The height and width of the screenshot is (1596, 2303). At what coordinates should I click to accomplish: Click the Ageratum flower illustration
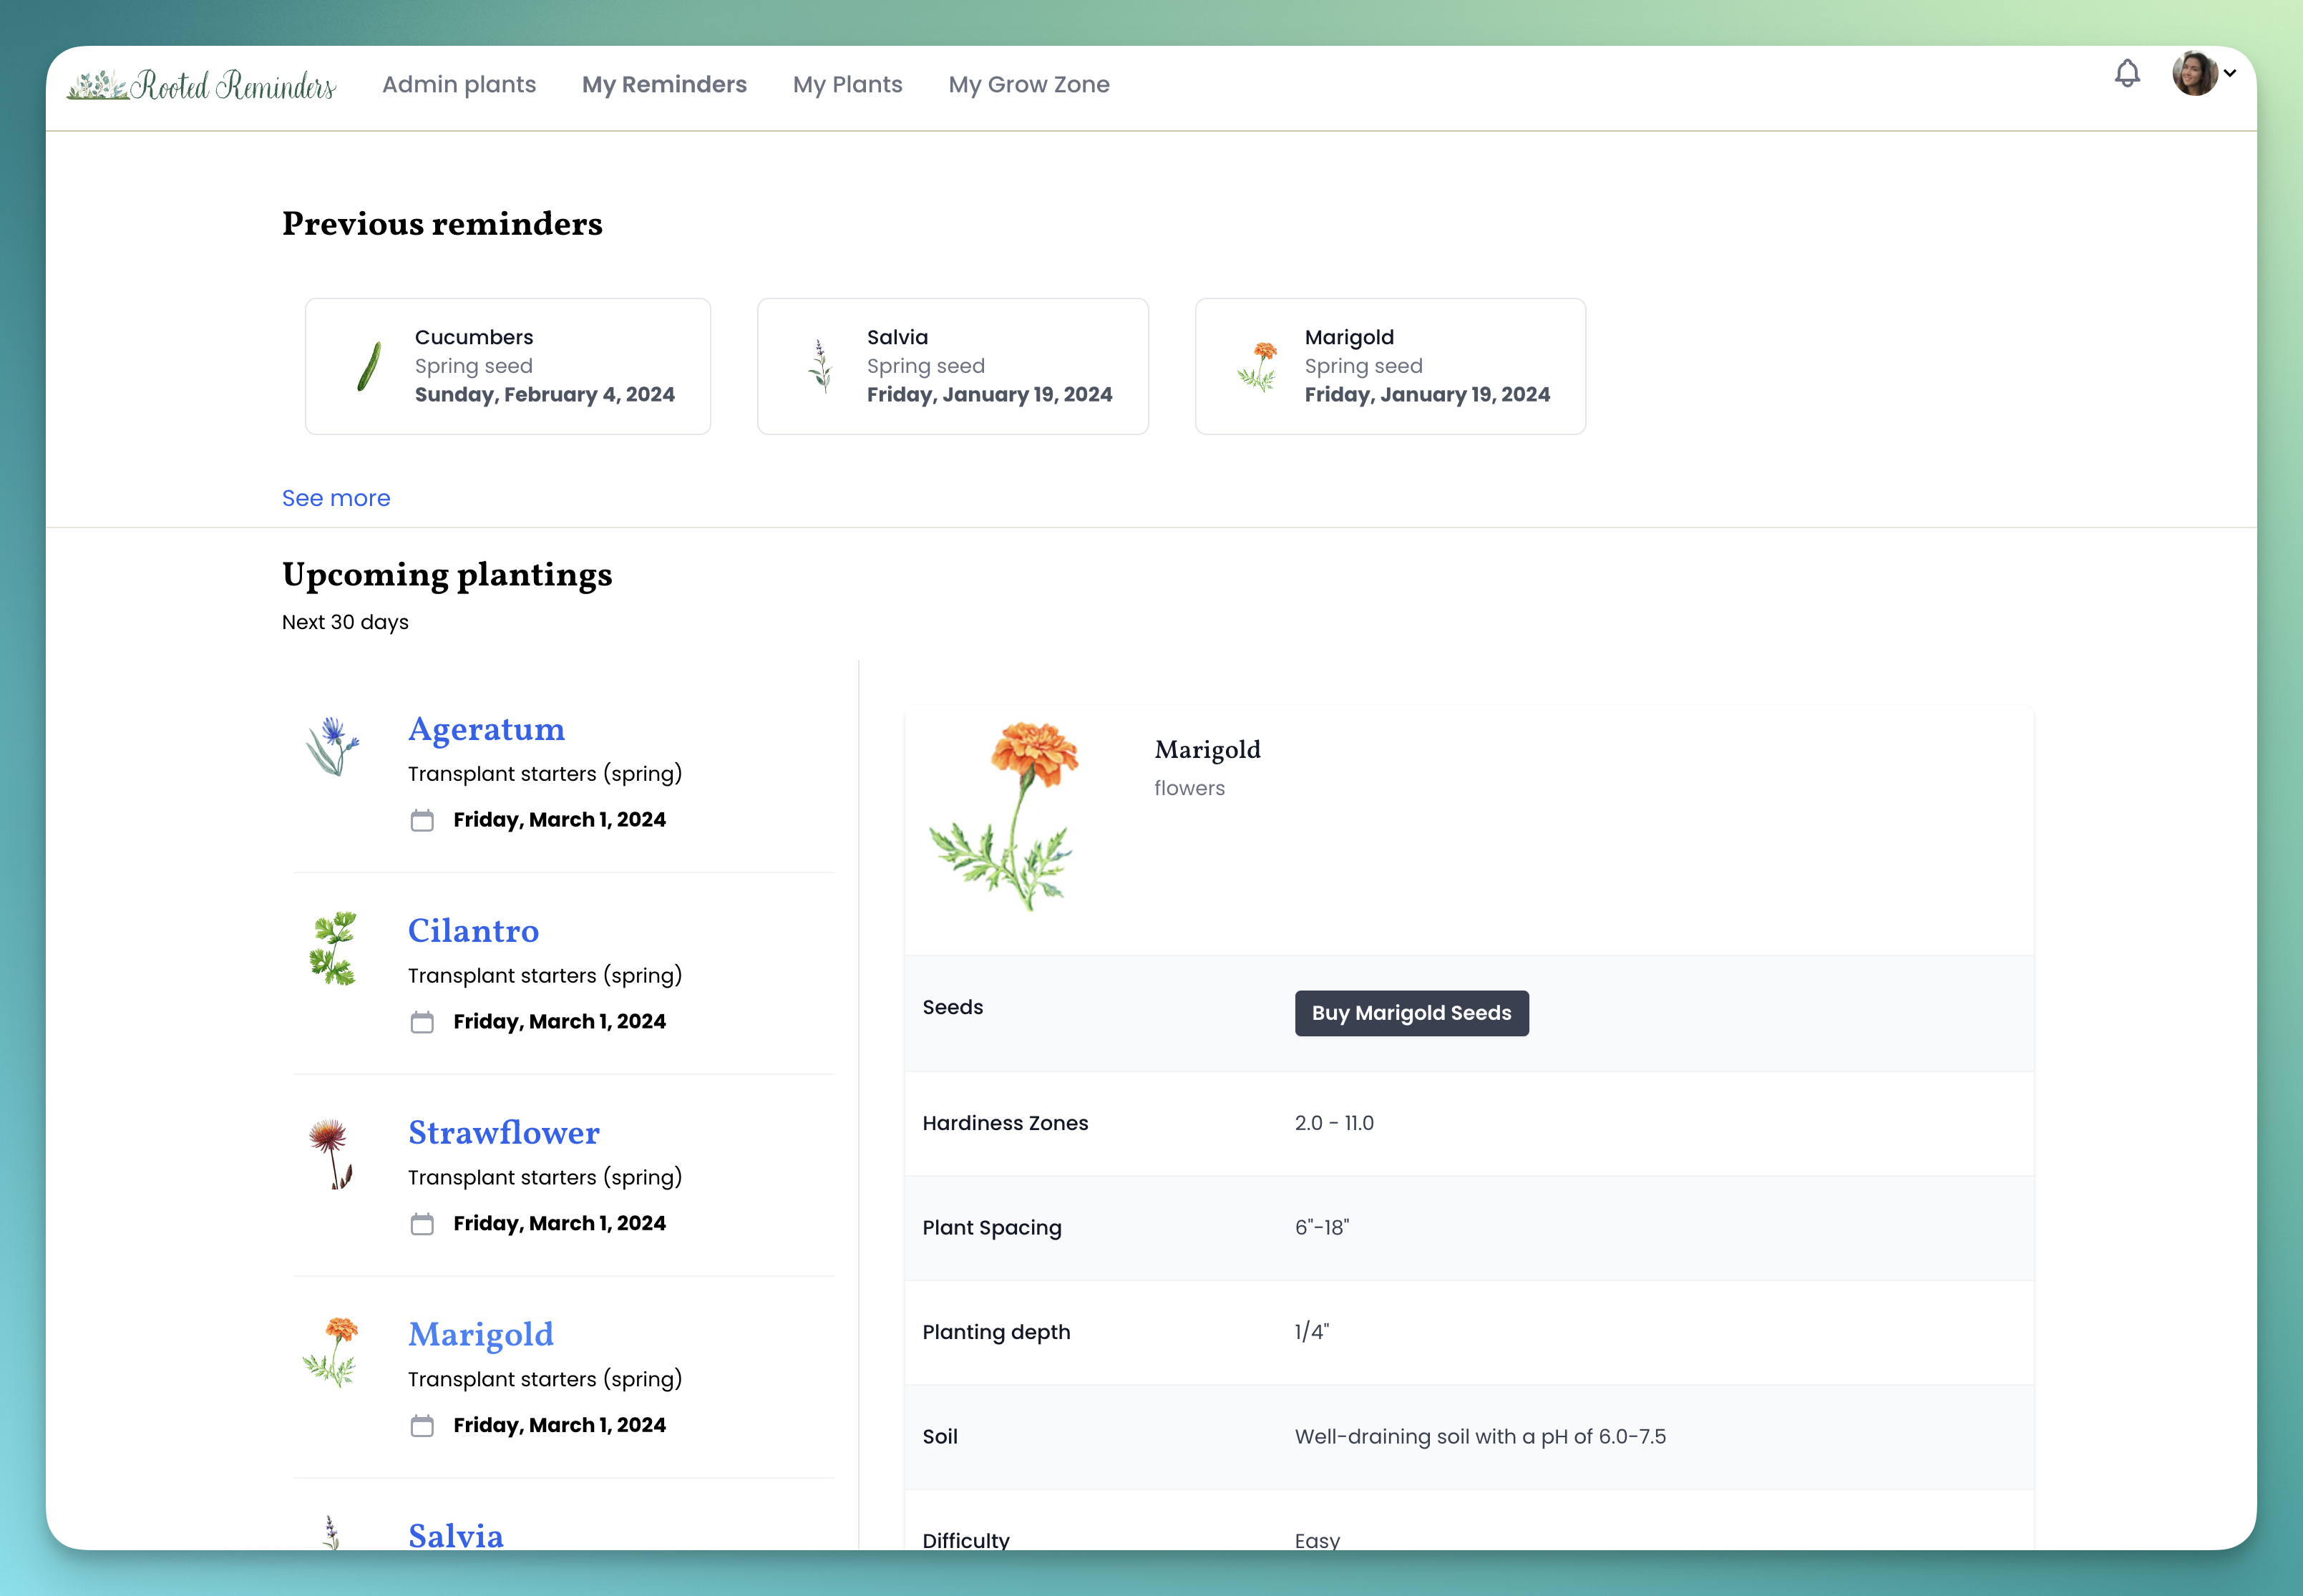[332, 746]
